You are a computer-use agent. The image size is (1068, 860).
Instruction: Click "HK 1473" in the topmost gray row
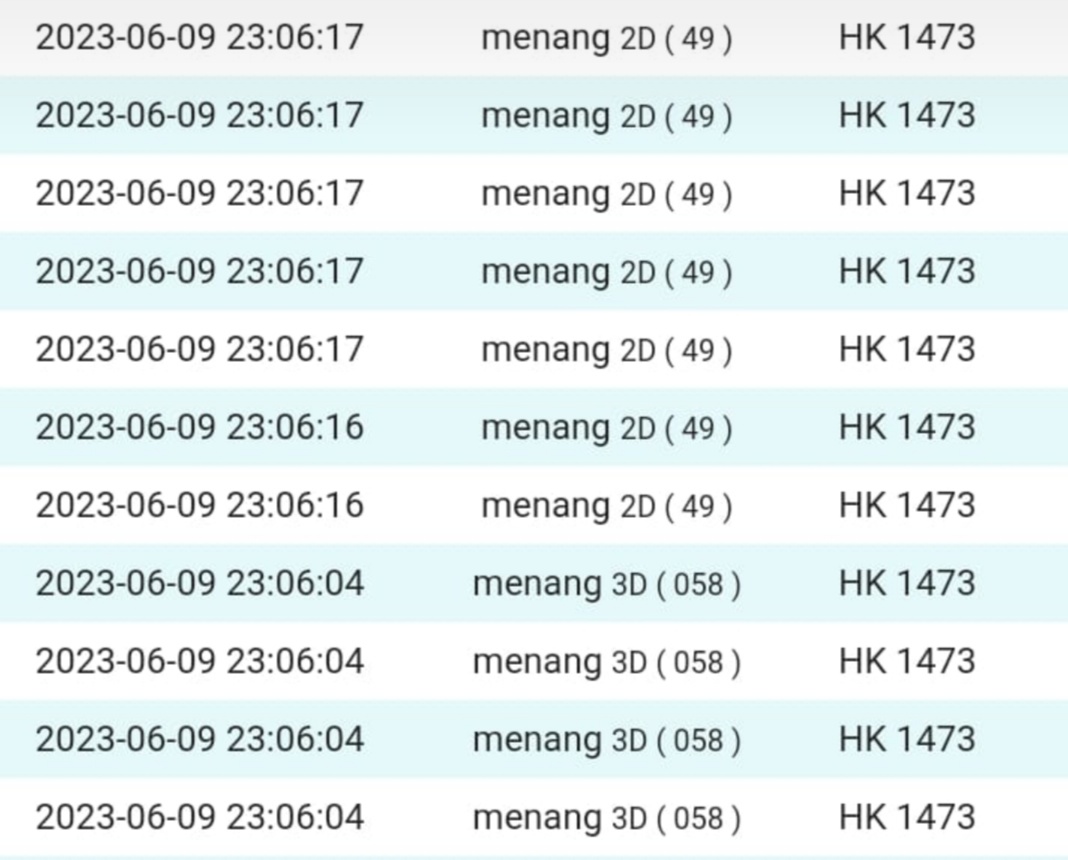tap(906, 38)
